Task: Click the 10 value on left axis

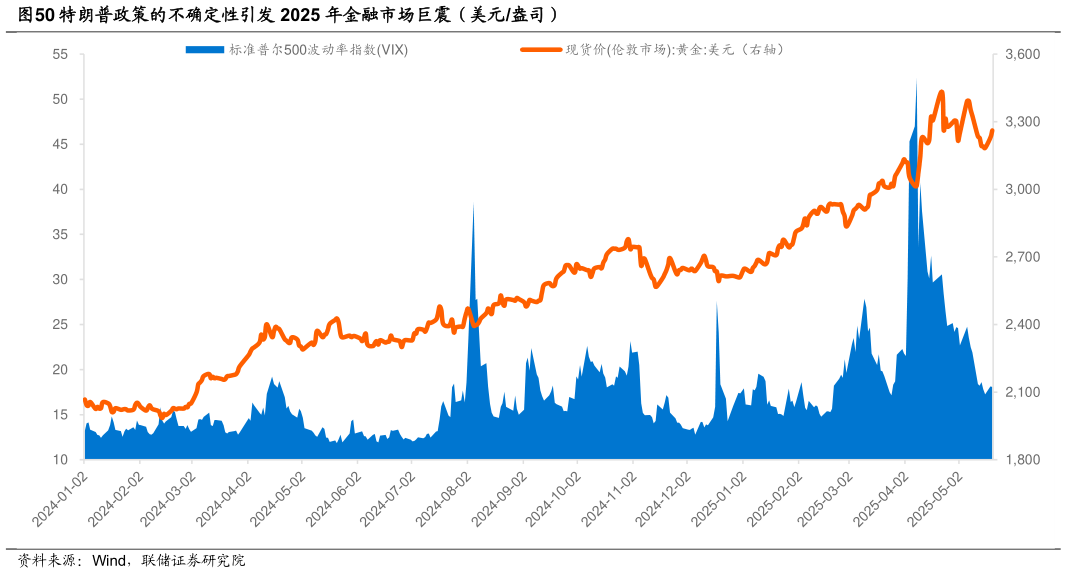Action: (x=59, y=460)
